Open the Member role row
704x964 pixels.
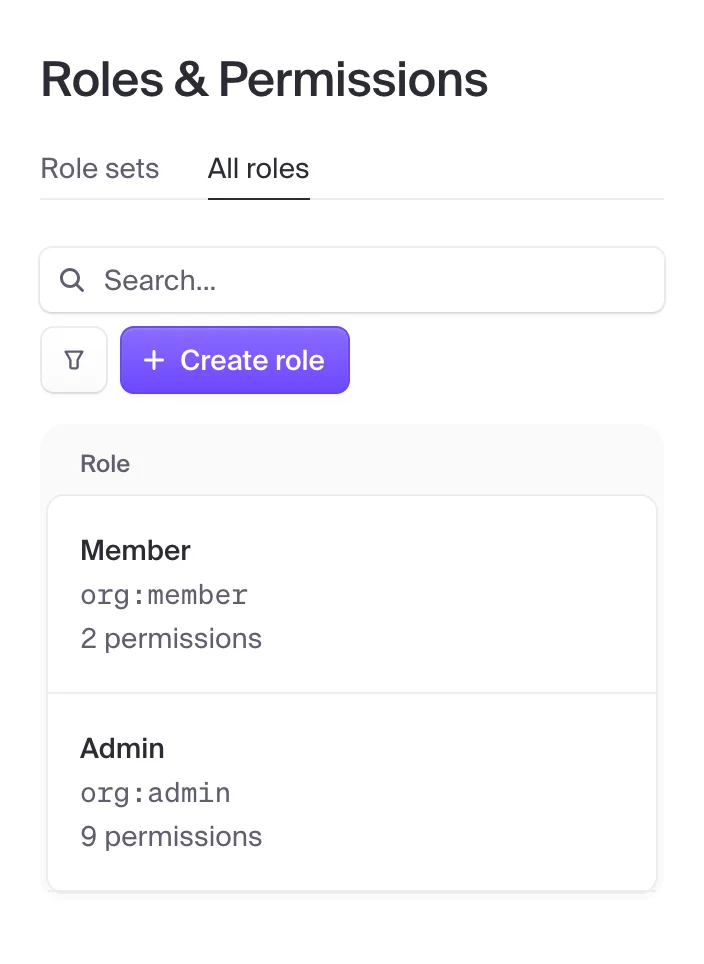352,595
